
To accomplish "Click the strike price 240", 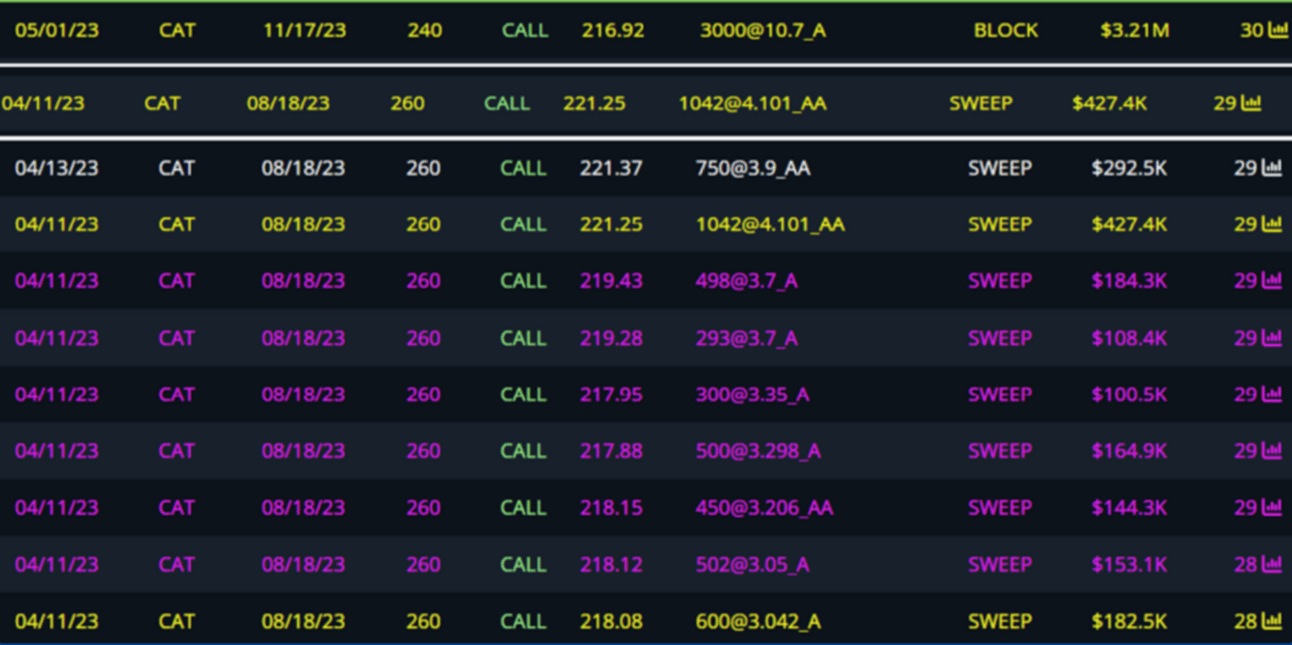I will (x=425, y=30).
